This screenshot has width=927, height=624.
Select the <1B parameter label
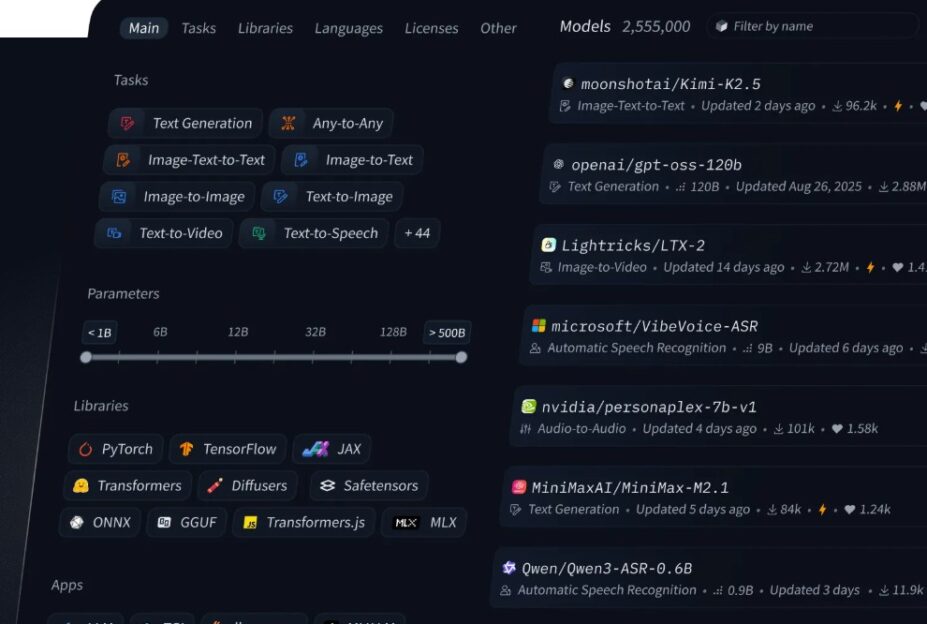pos(99,332)
